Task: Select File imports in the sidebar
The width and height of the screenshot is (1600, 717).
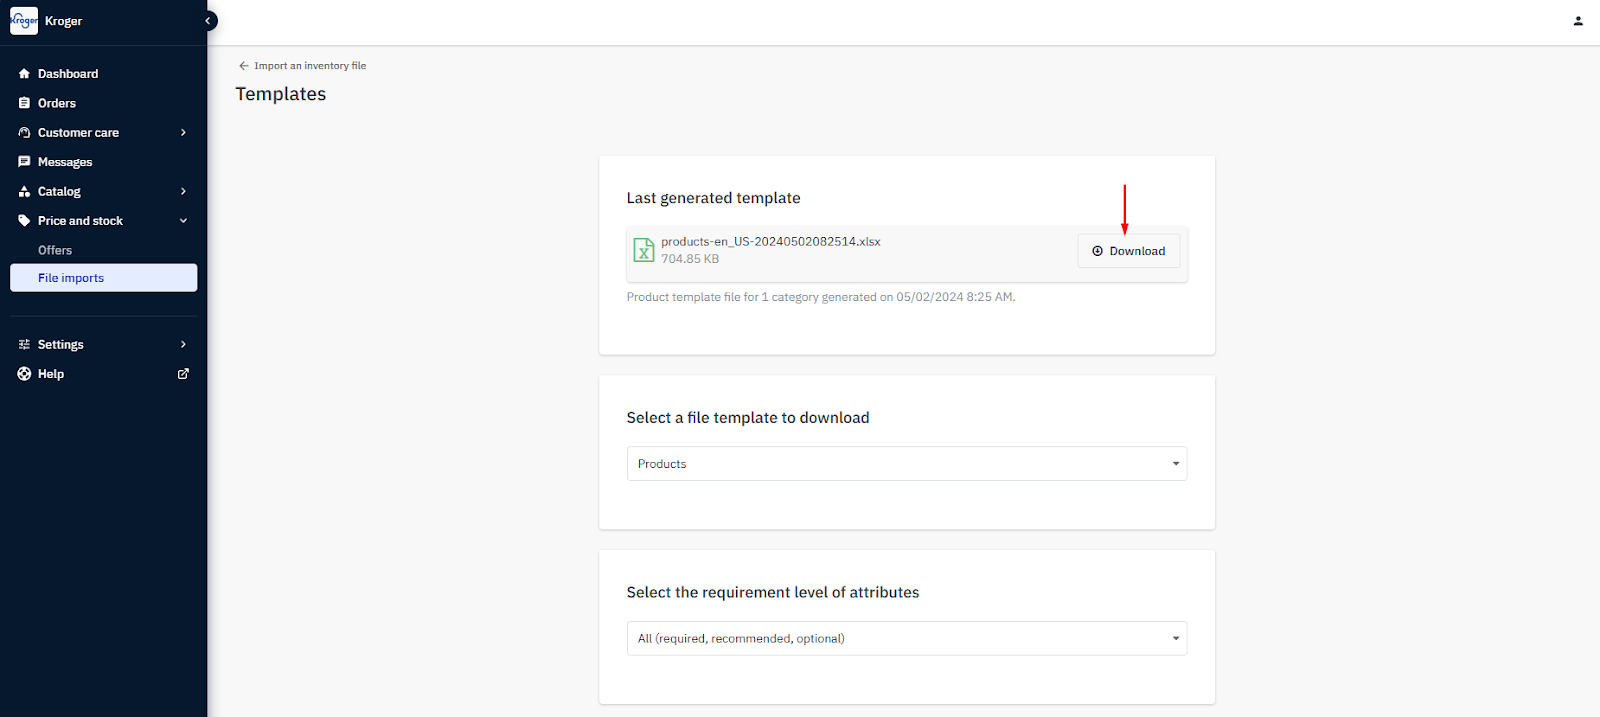Action: pyautogui.click(x=71, y=278)
